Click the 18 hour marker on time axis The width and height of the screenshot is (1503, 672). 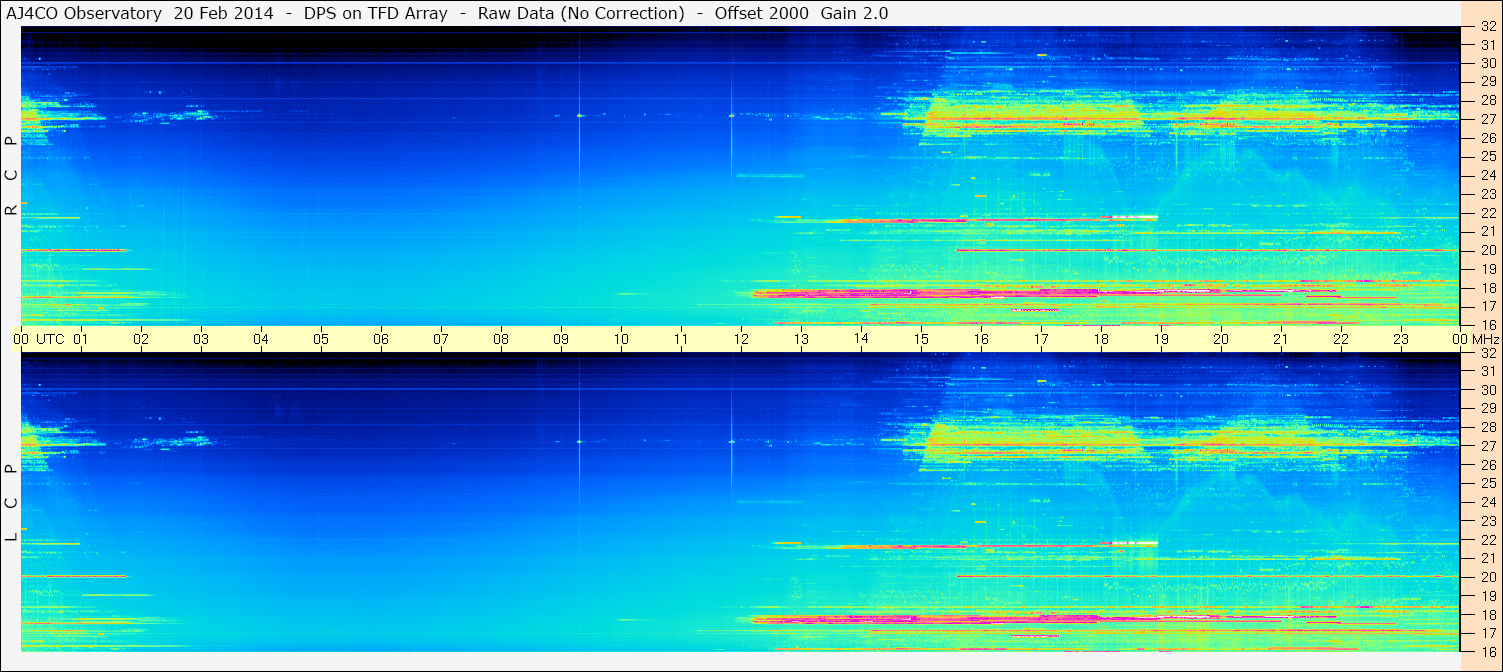click(x=1101, y=339)
